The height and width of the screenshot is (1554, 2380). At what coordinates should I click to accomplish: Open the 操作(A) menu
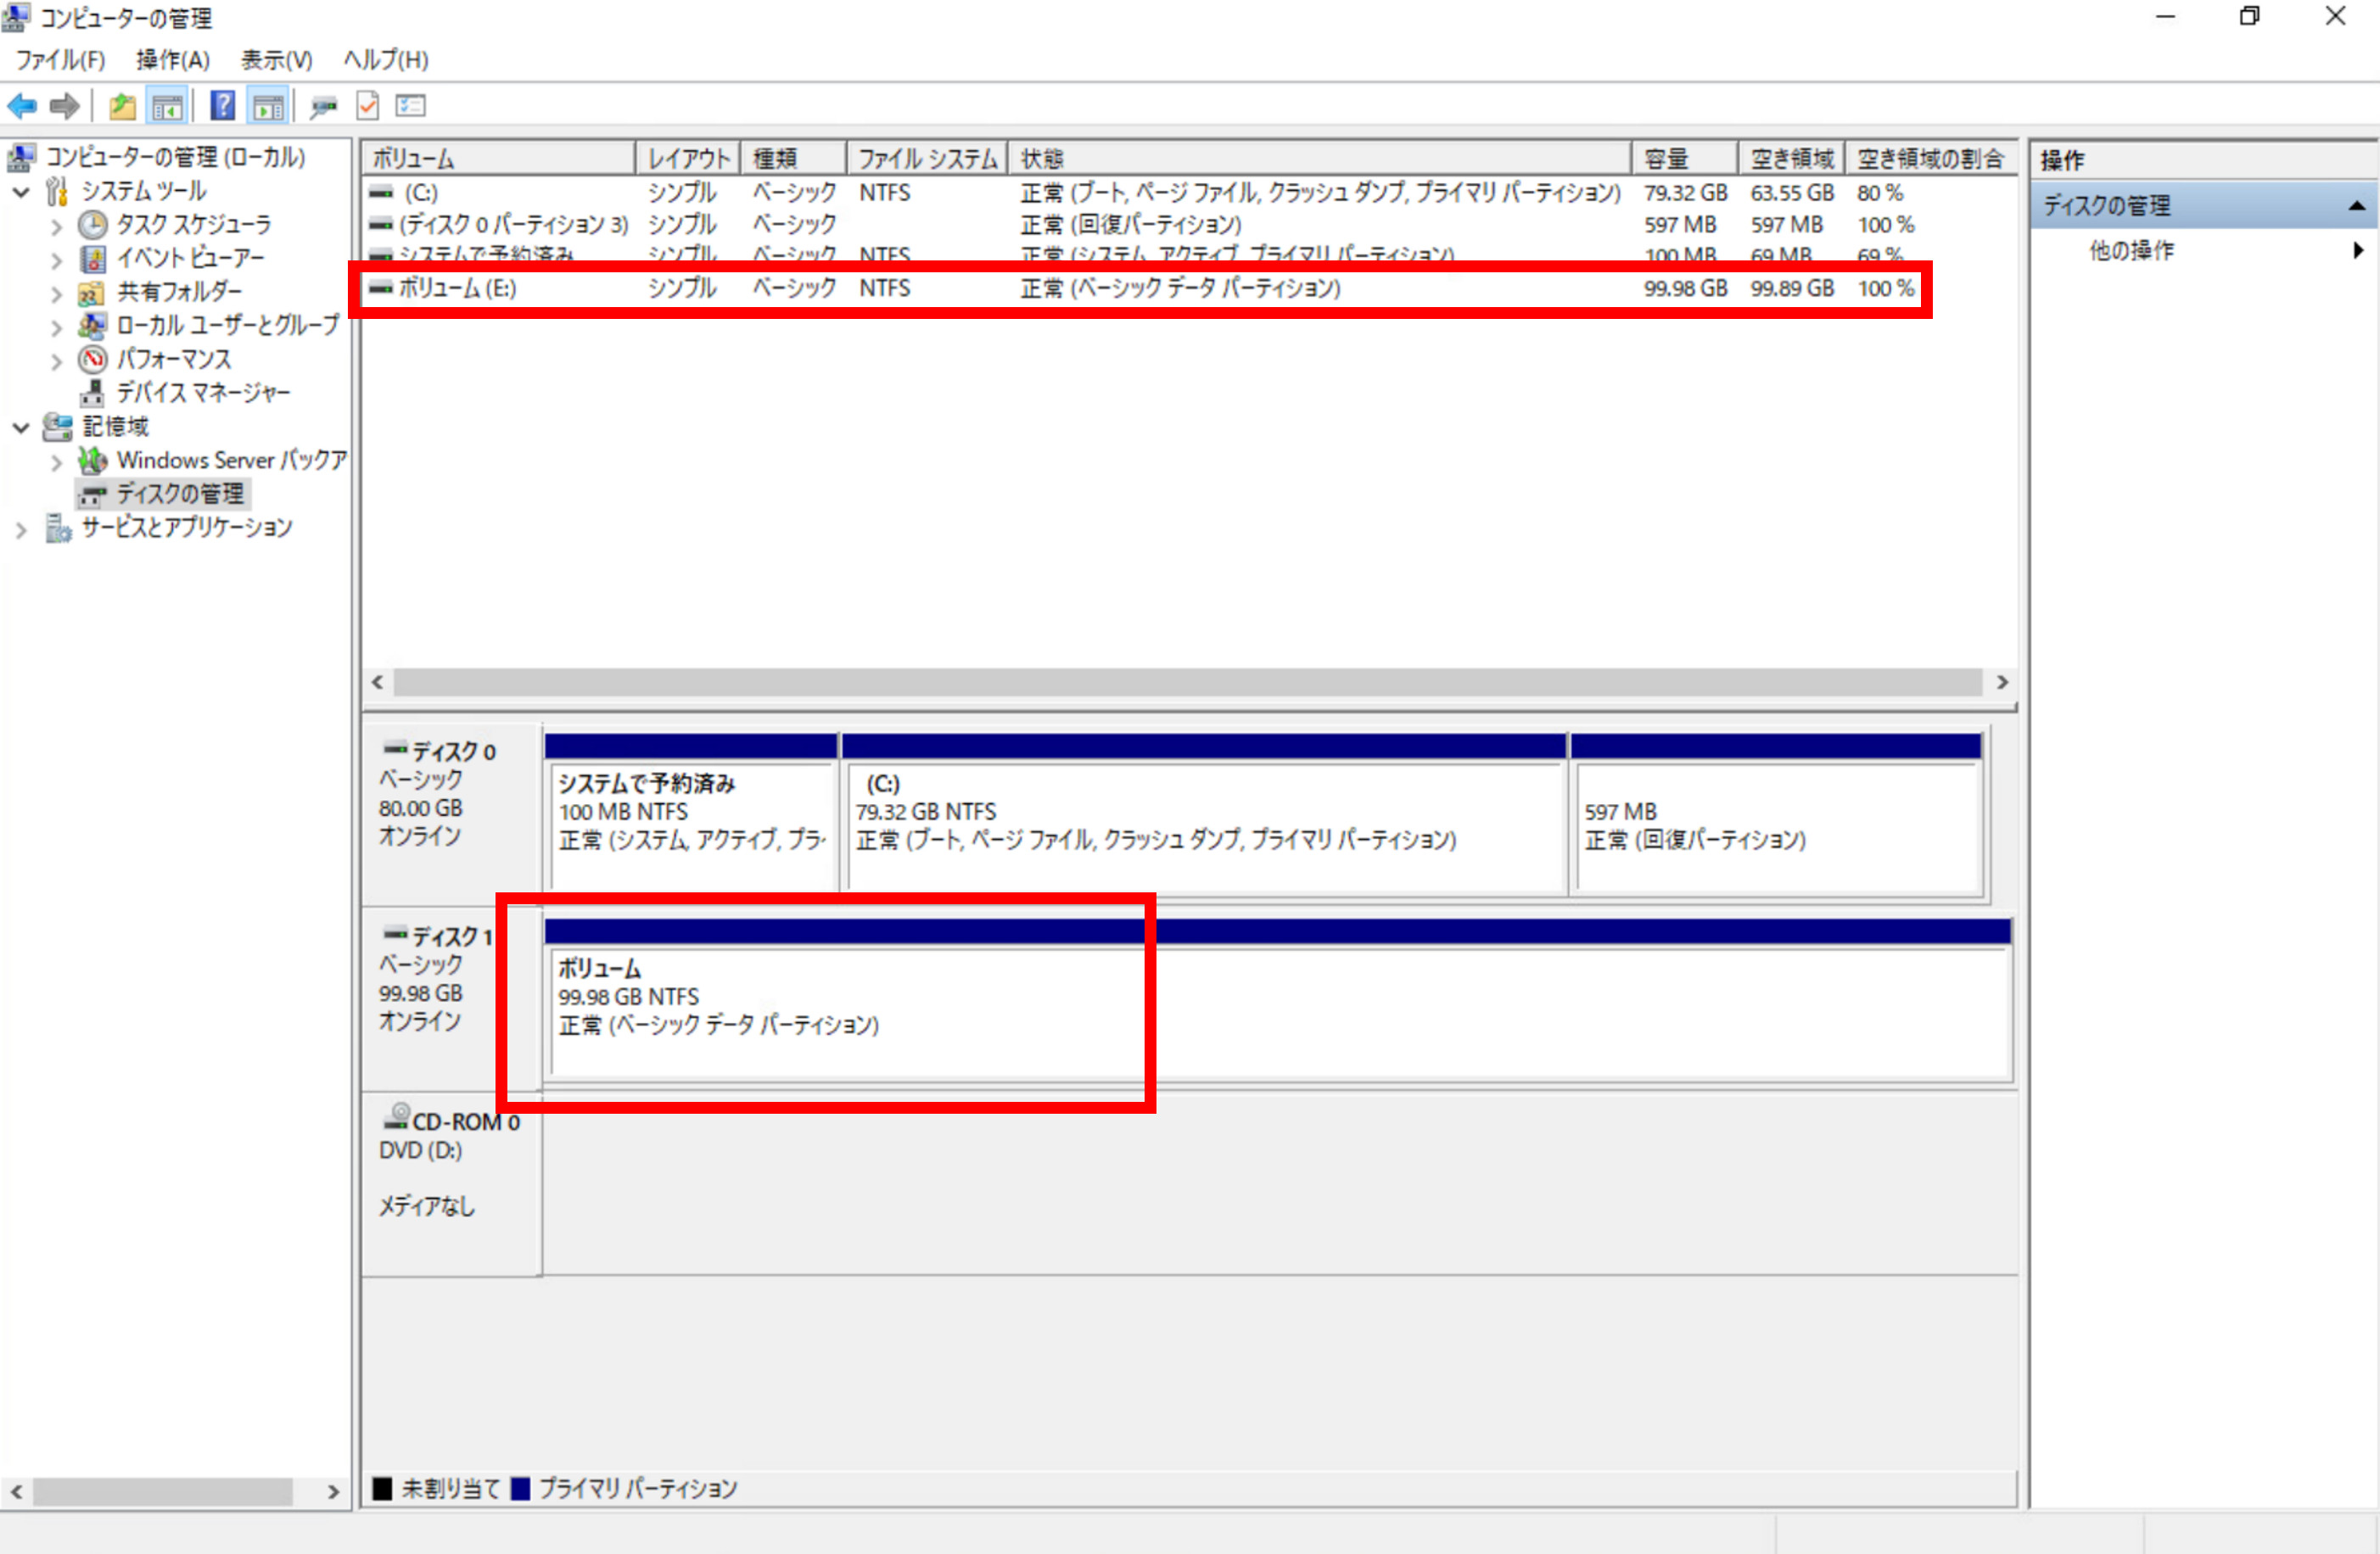173,60
